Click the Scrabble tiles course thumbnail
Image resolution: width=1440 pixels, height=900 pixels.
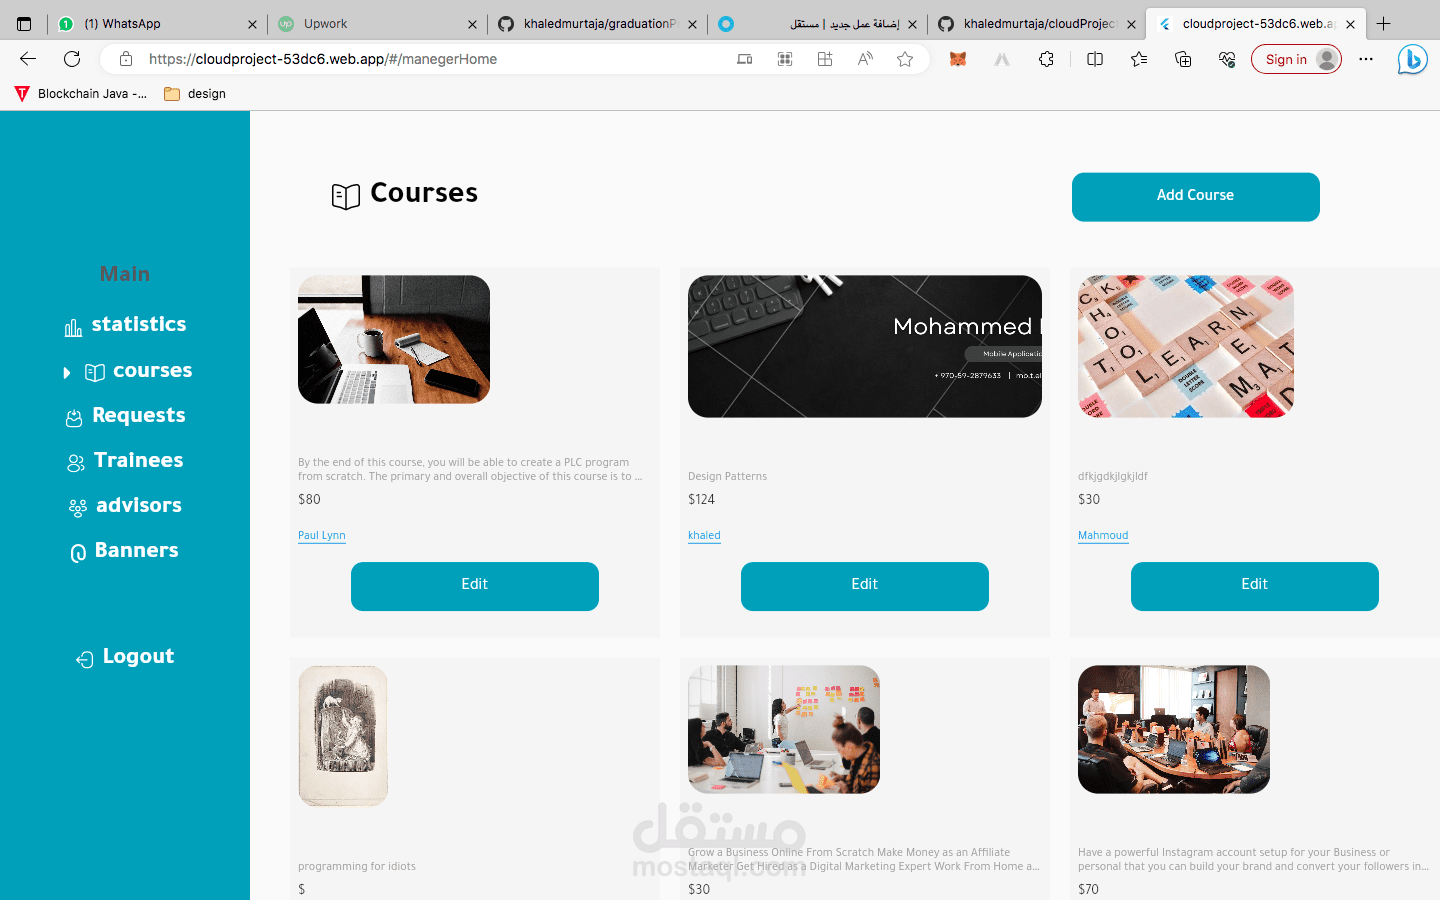click(x=1186, y=347)
